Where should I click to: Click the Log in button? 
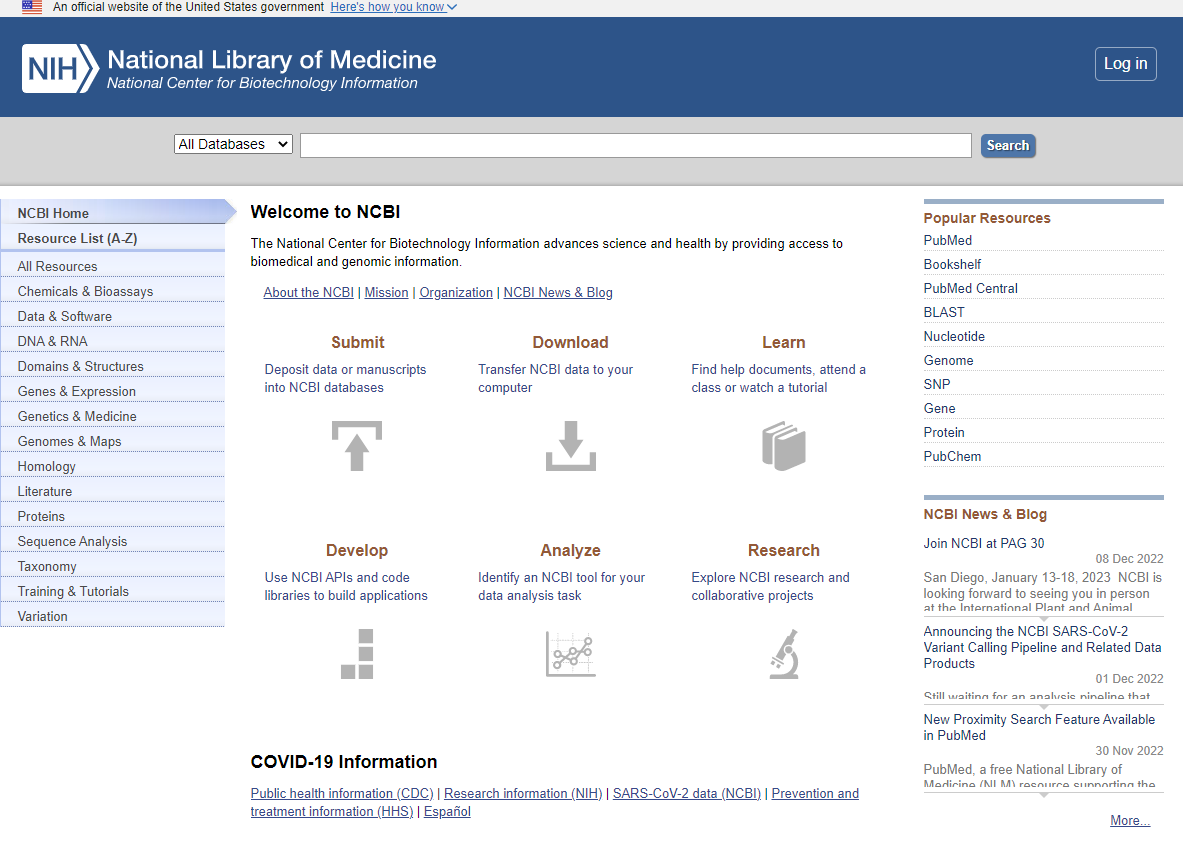click(x=1125, y=64)
